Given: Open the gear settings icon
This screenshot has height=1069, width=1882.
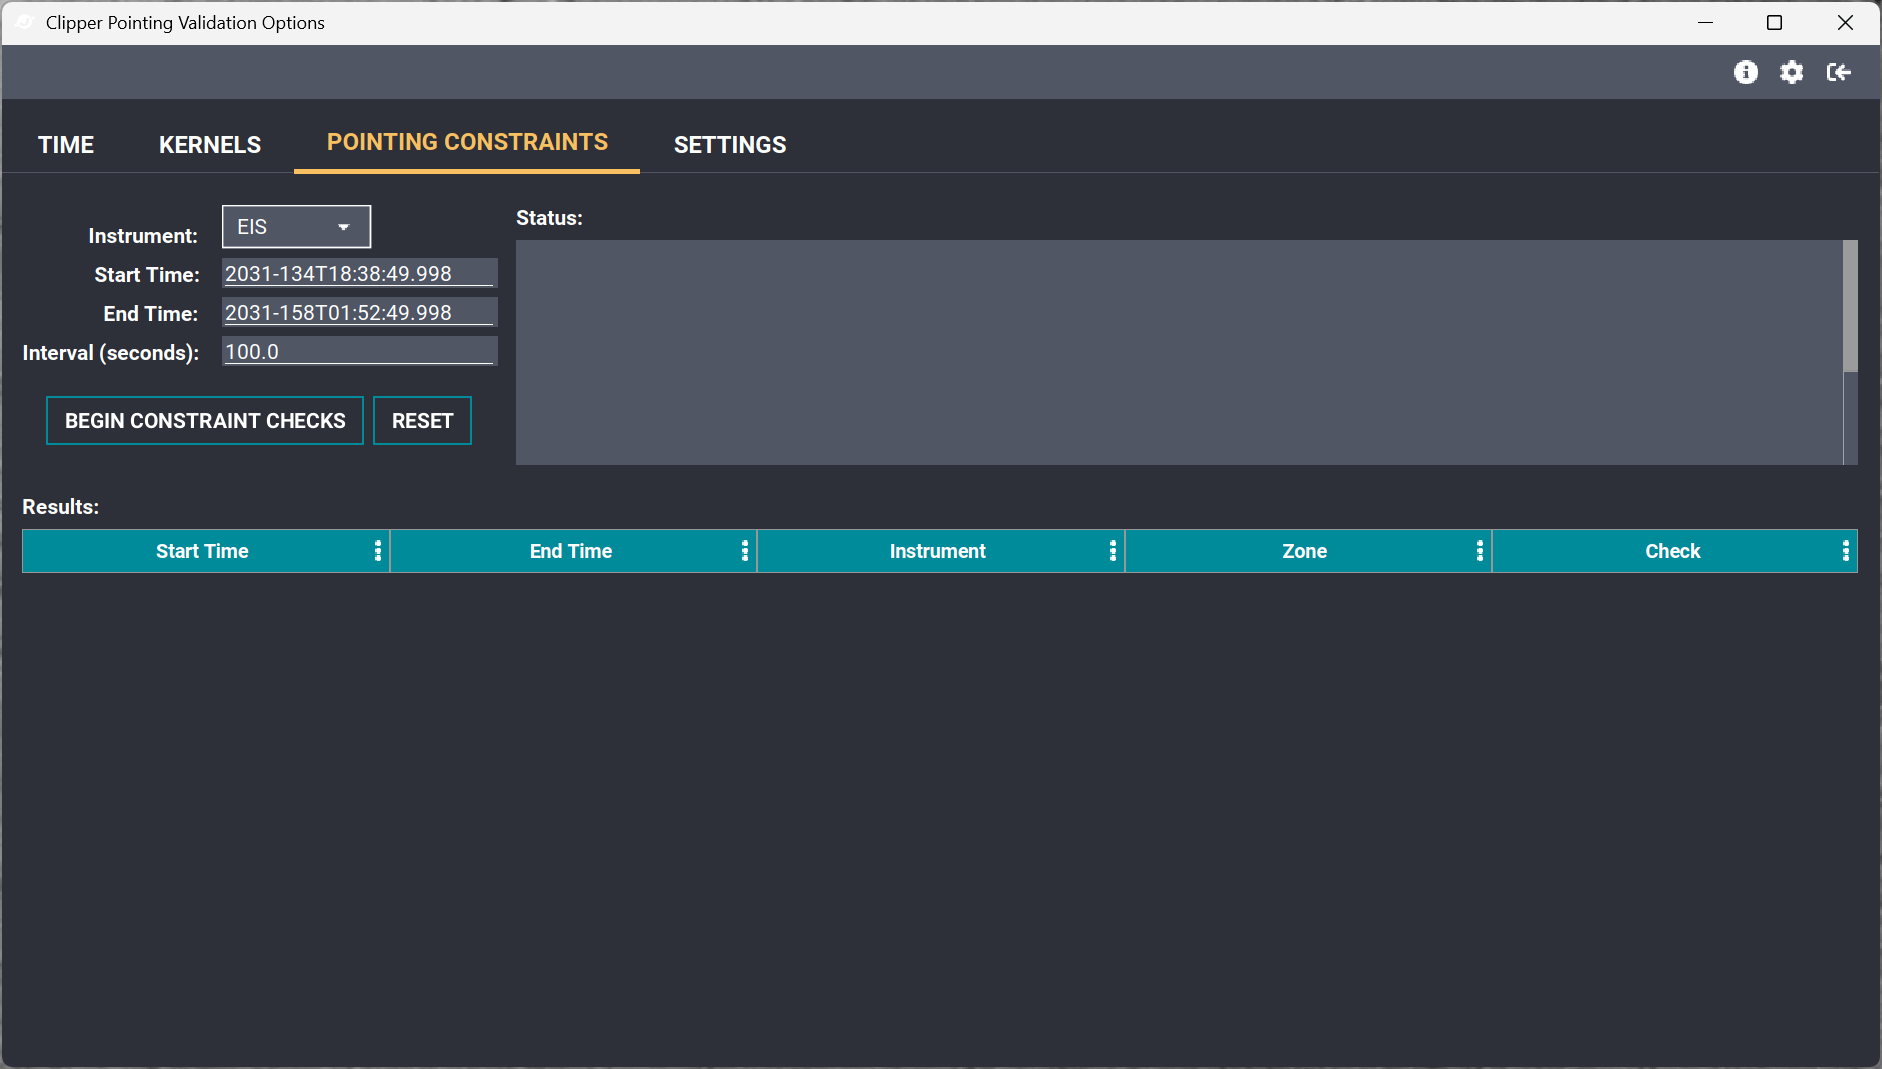Looking at the screenshot, I should [x=1792, y=72].
